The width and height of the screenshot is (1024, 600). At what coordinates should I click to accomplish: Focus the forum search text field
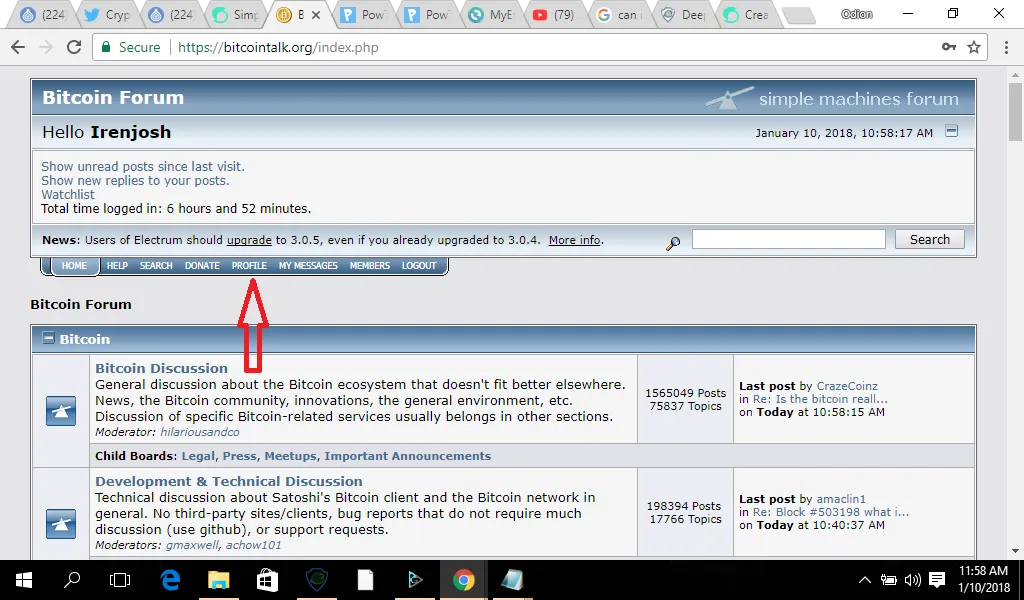[789, 240]
